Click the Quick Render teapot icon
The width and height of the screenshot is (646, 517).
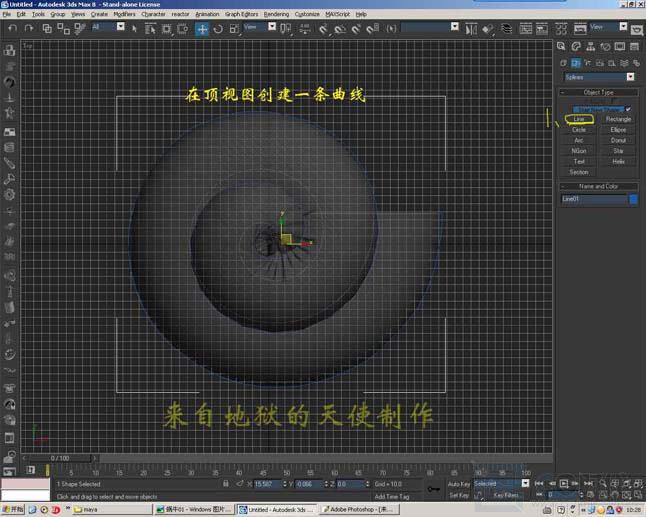[637, 30]
